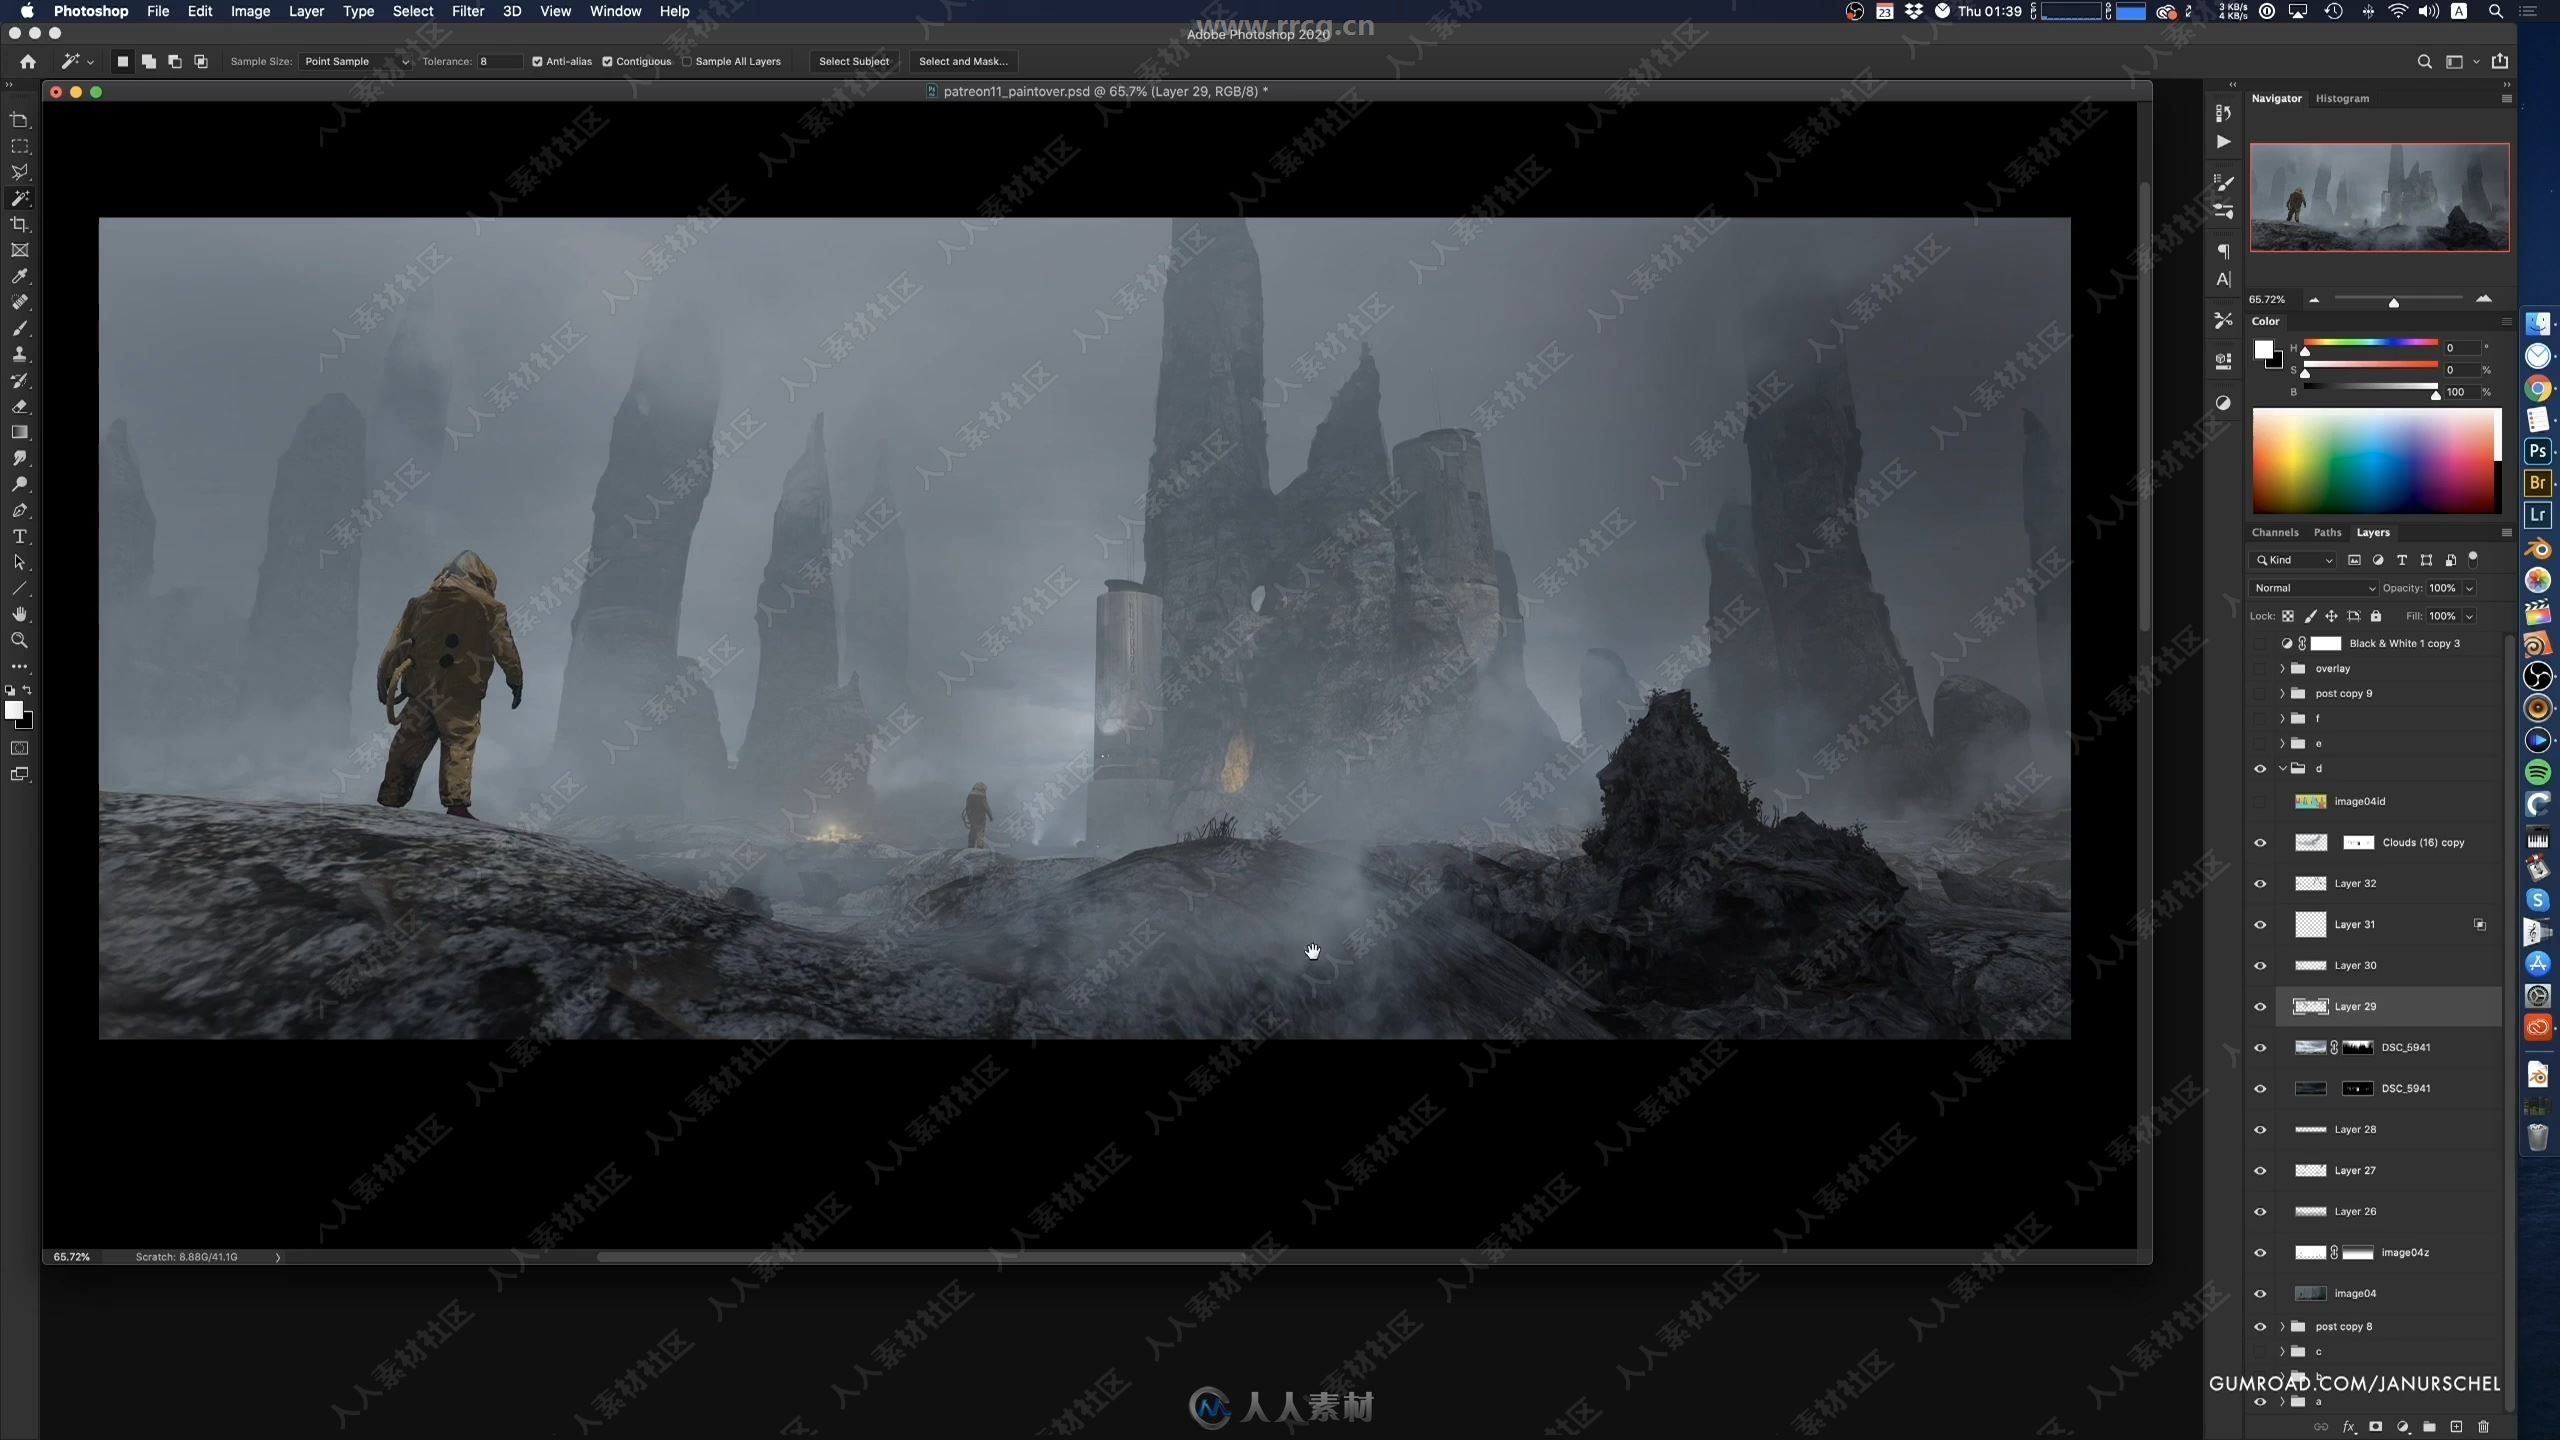Expand the overlay group layer

(2280, 668)
